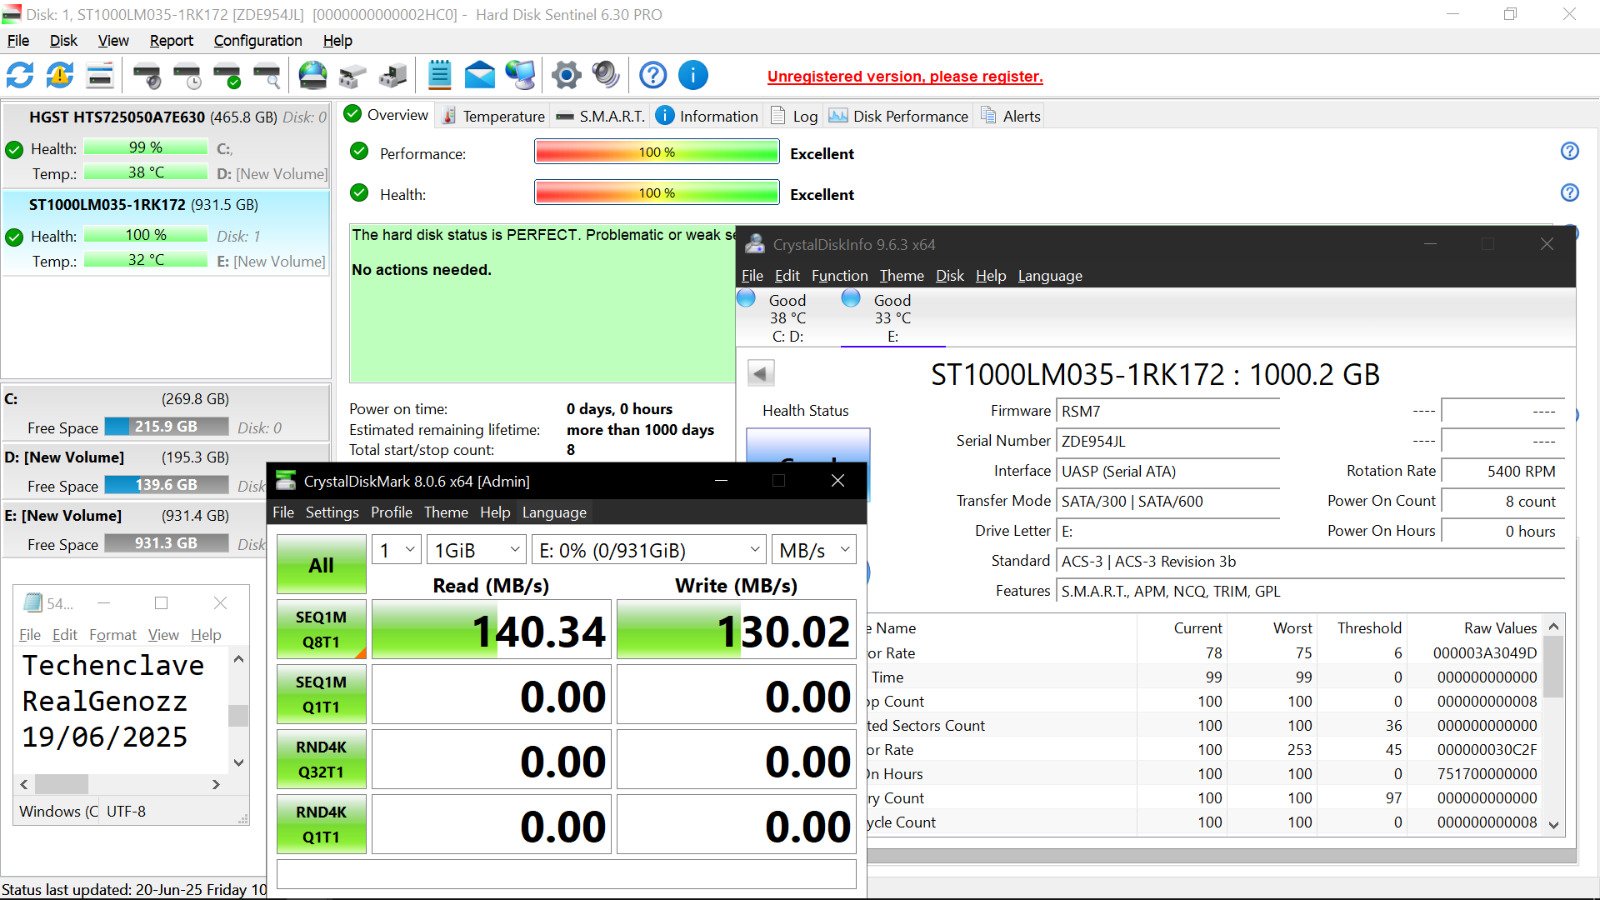Switch to the S.M.A.R.T. tab

(601, 116)
